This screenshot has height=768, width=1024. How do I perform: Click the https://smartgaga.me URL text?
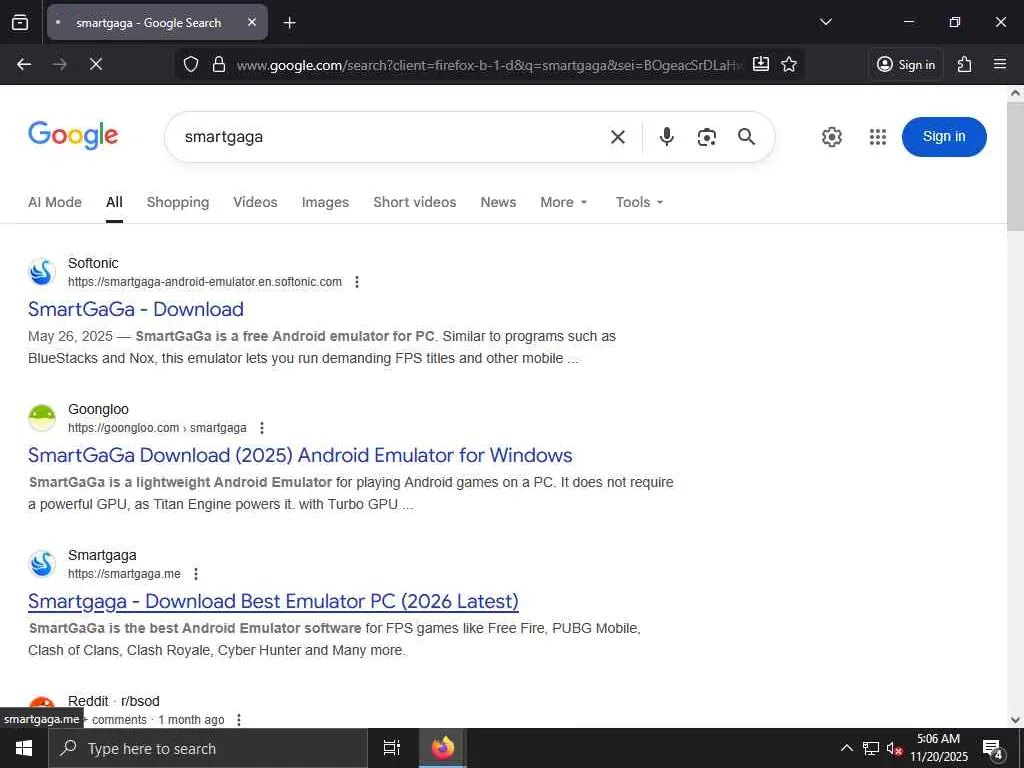coord(124,573)
